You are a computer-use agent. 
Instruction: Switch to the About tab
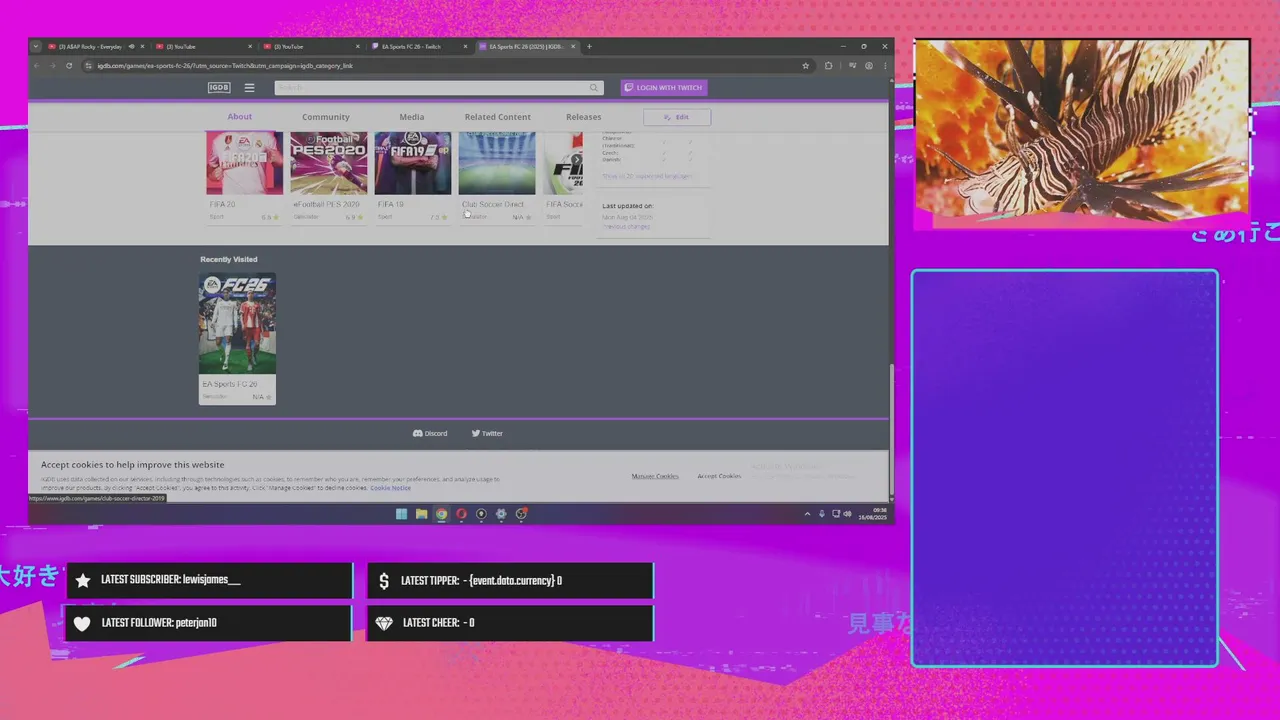coord(240,117)
